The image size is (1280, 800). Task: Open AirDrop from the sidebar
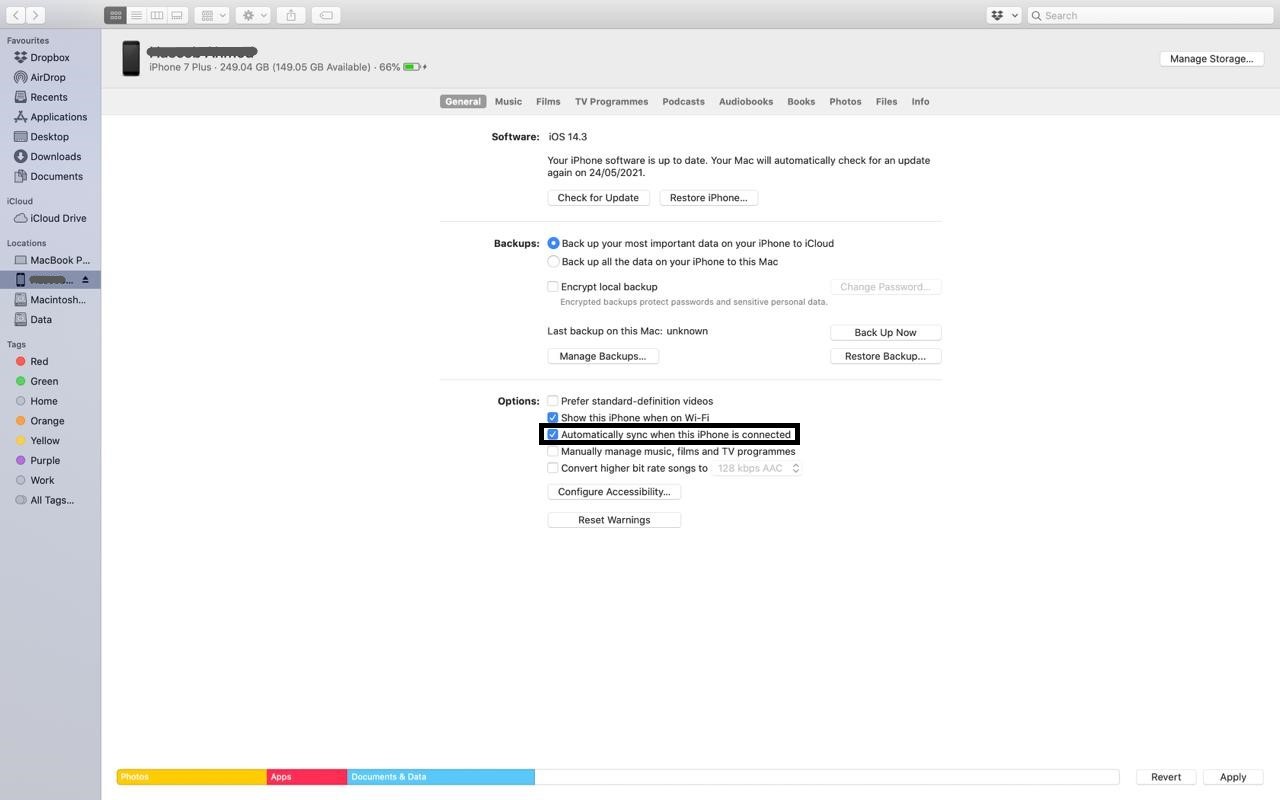[49, 77]
